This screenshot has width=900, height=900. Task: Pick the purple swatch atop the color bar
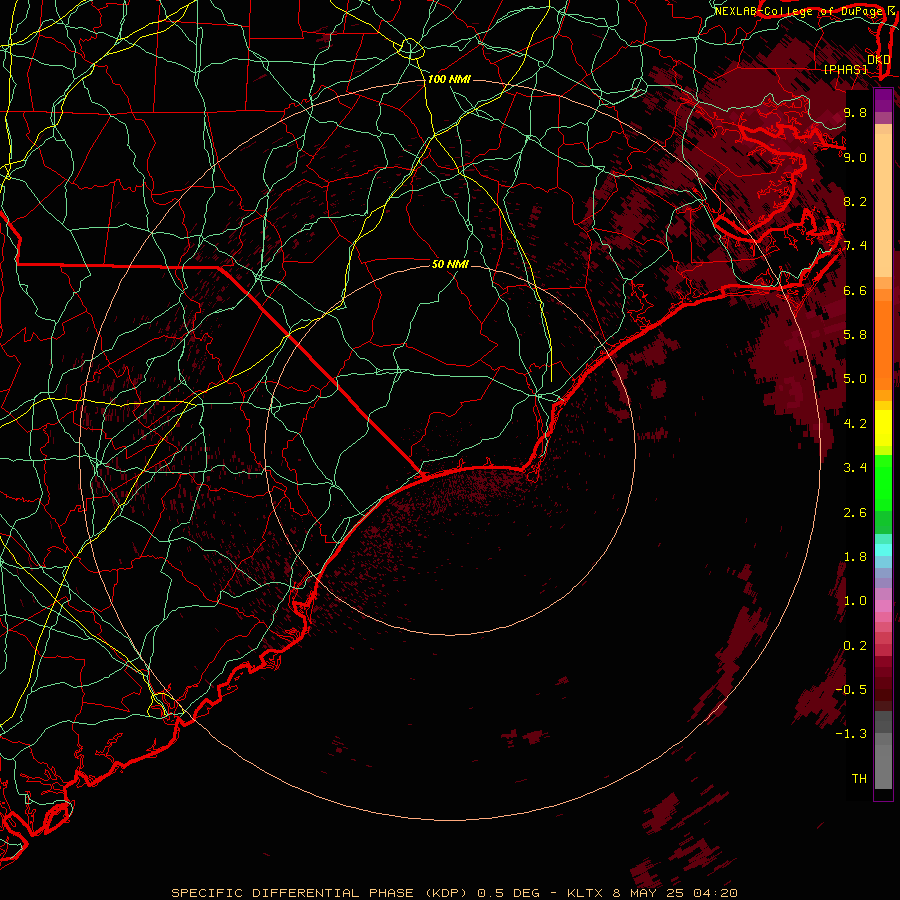[883, 100]
